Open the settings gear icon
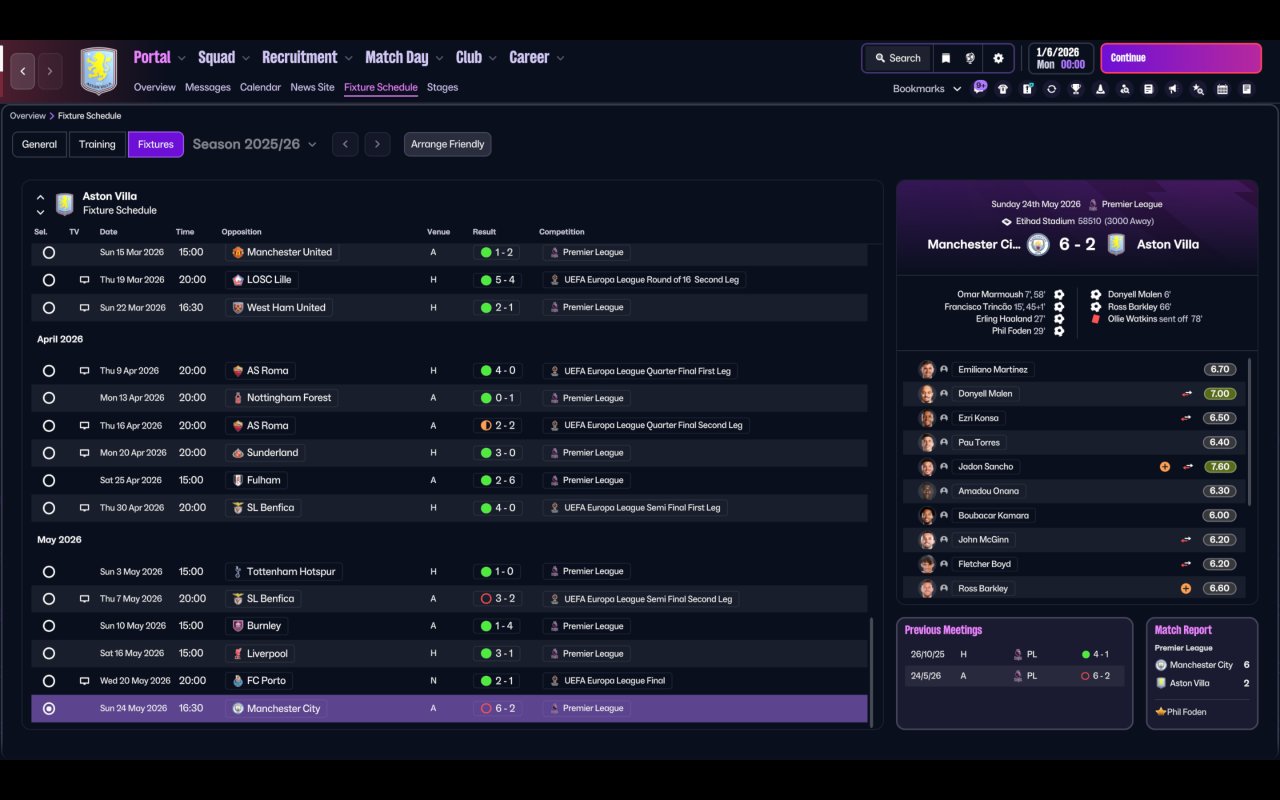 click(x=998, y=58)
